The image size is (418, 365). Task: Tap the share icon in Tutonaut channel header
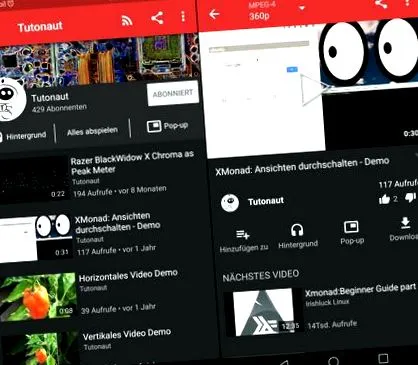[157, 18]
